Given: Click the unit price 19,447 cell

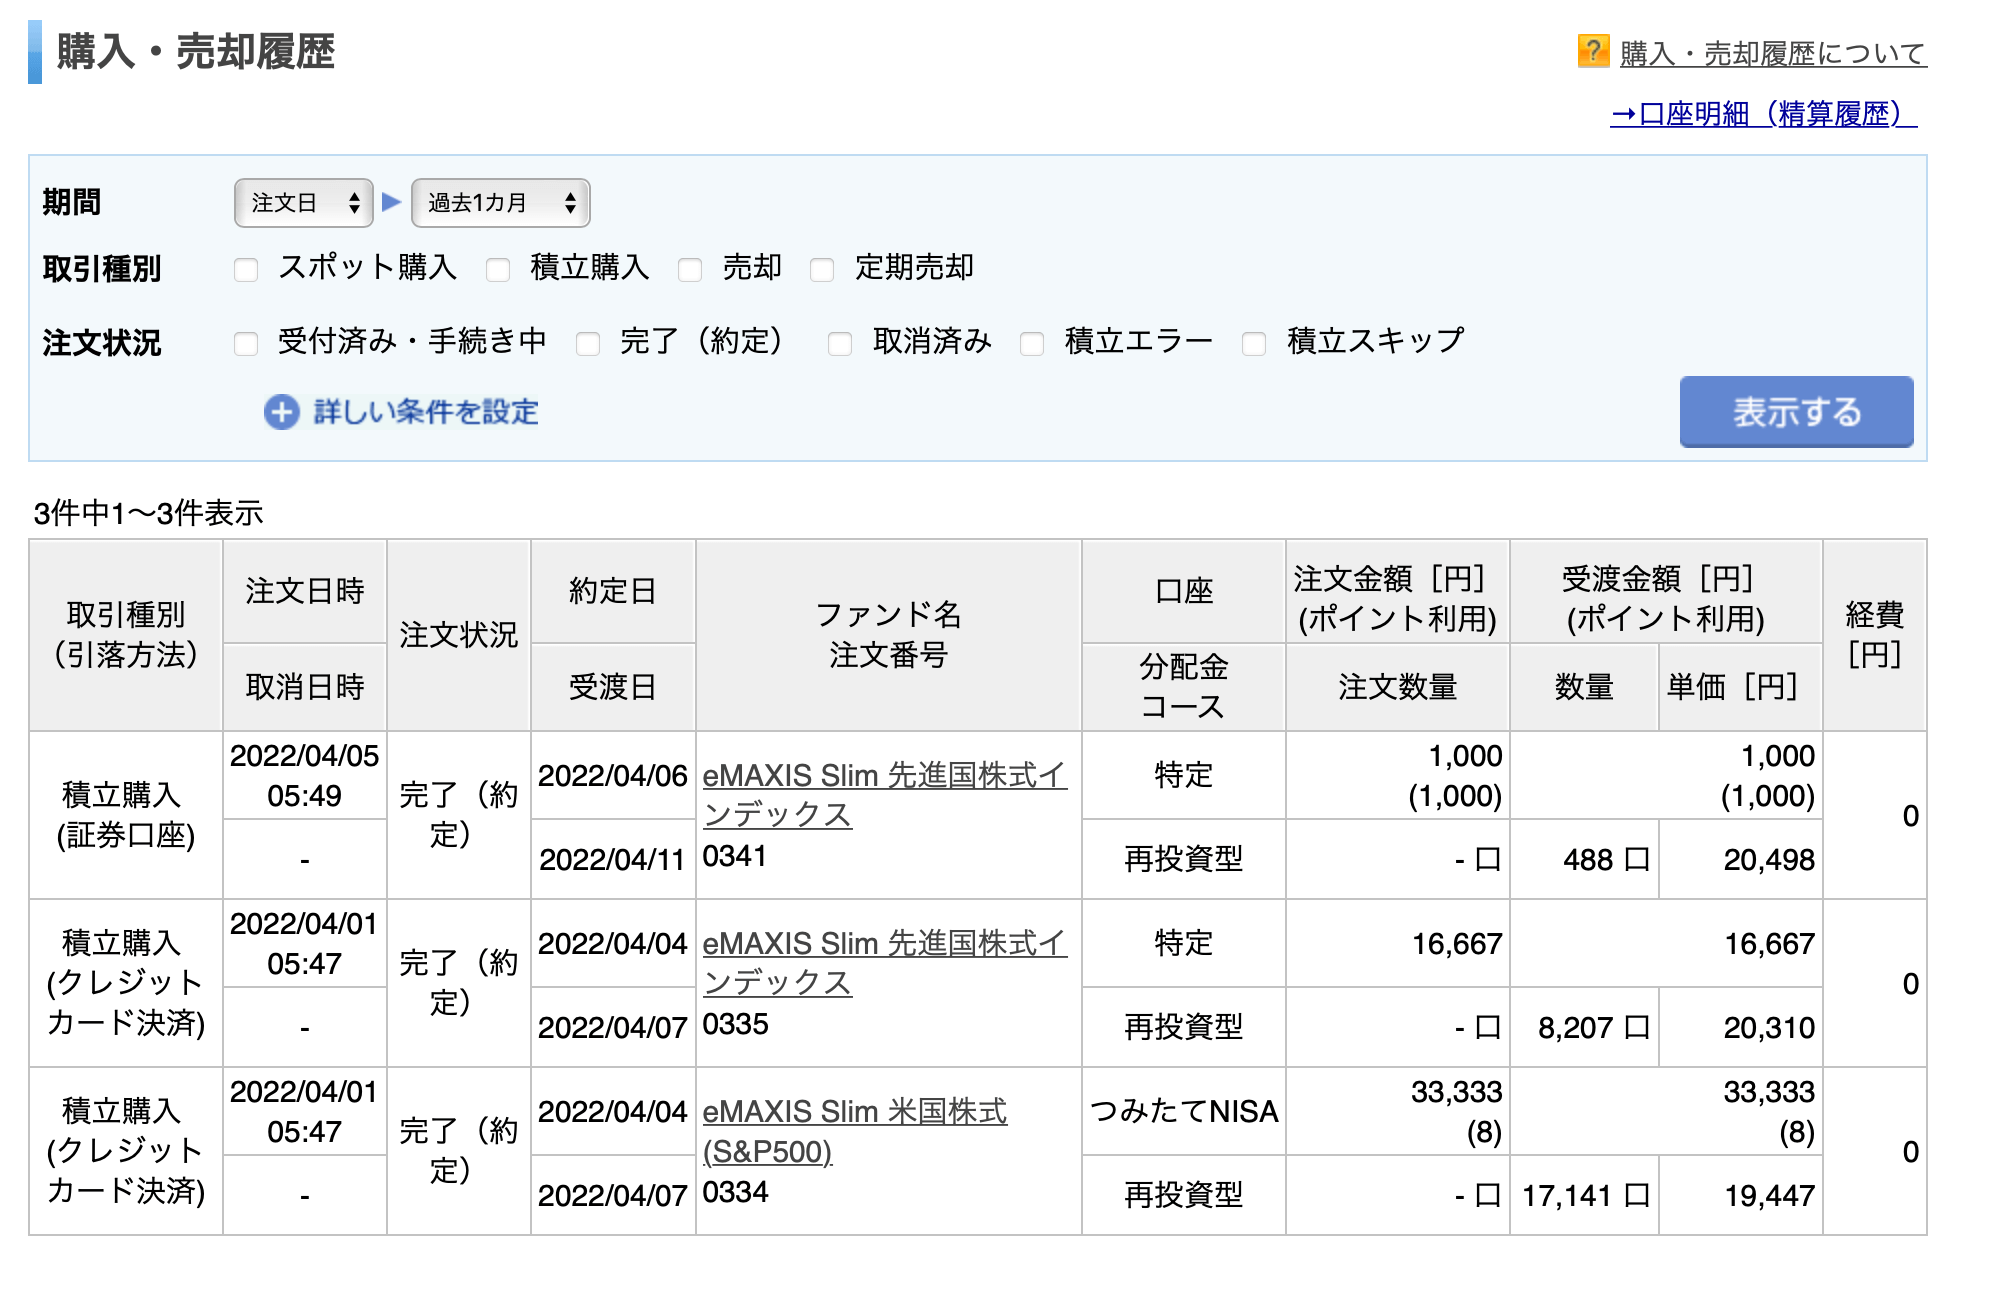Looking at the screenshot, I should click(1741, 1195).
